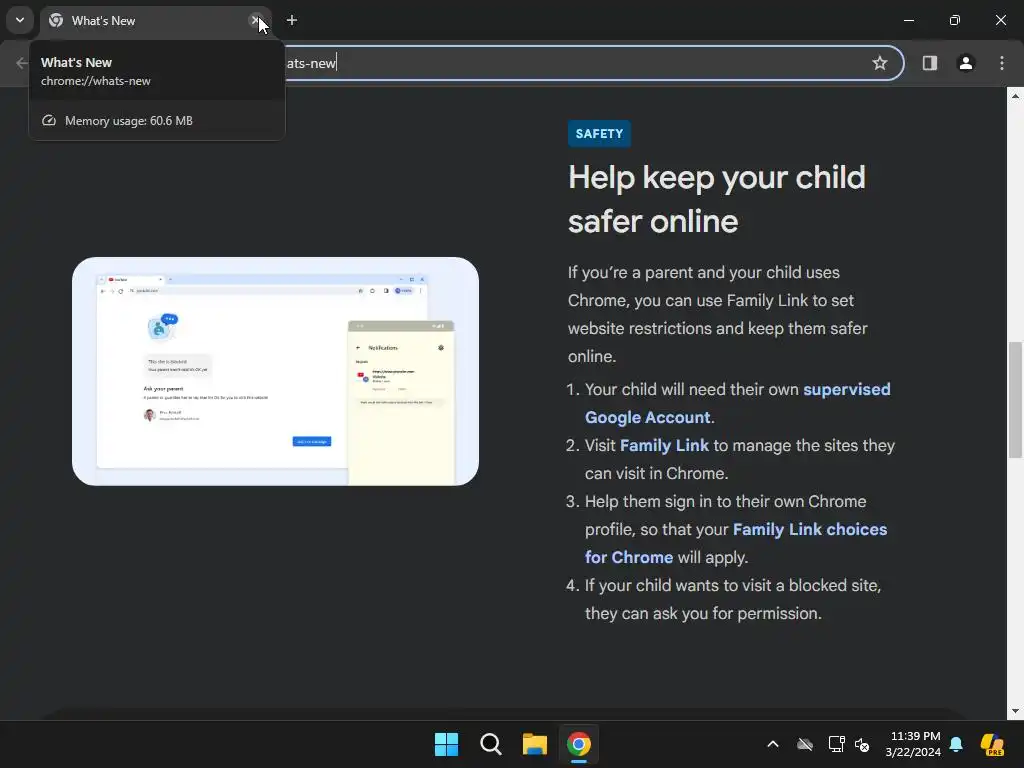Image resolution: width=1024 pixels, height=768 pixels.
Task: Click the heading Help keep your child safer online
Action: point(717,199)
